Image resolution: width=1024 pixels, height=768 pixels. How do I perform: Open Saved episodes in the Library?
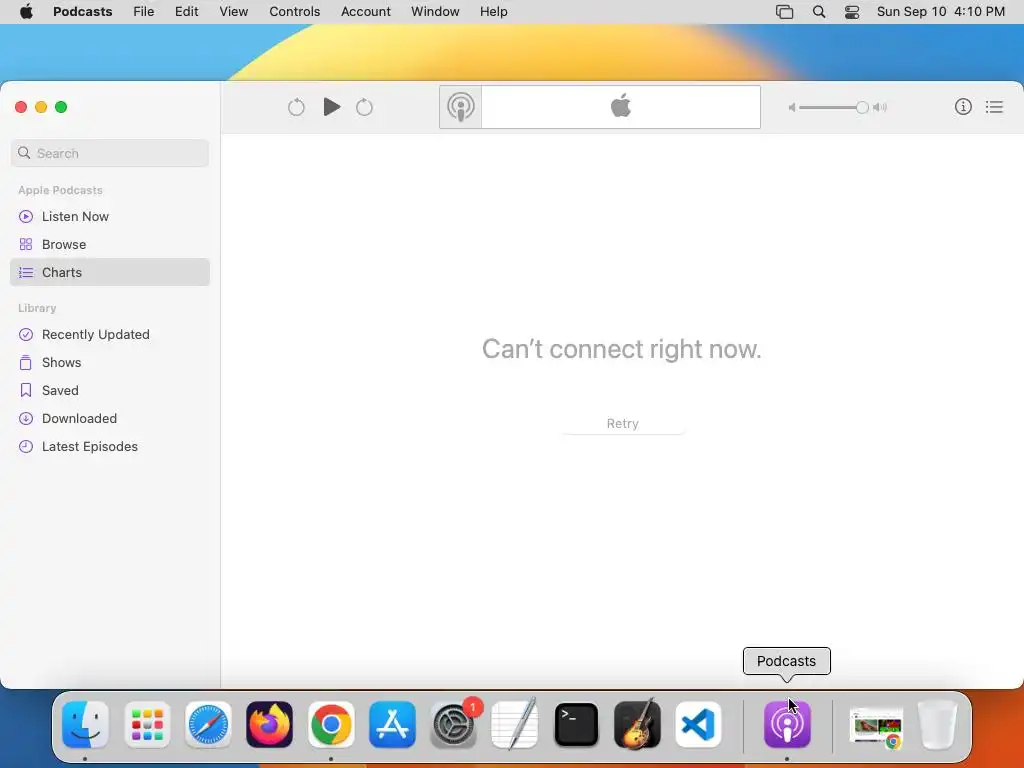coord(110,391)
